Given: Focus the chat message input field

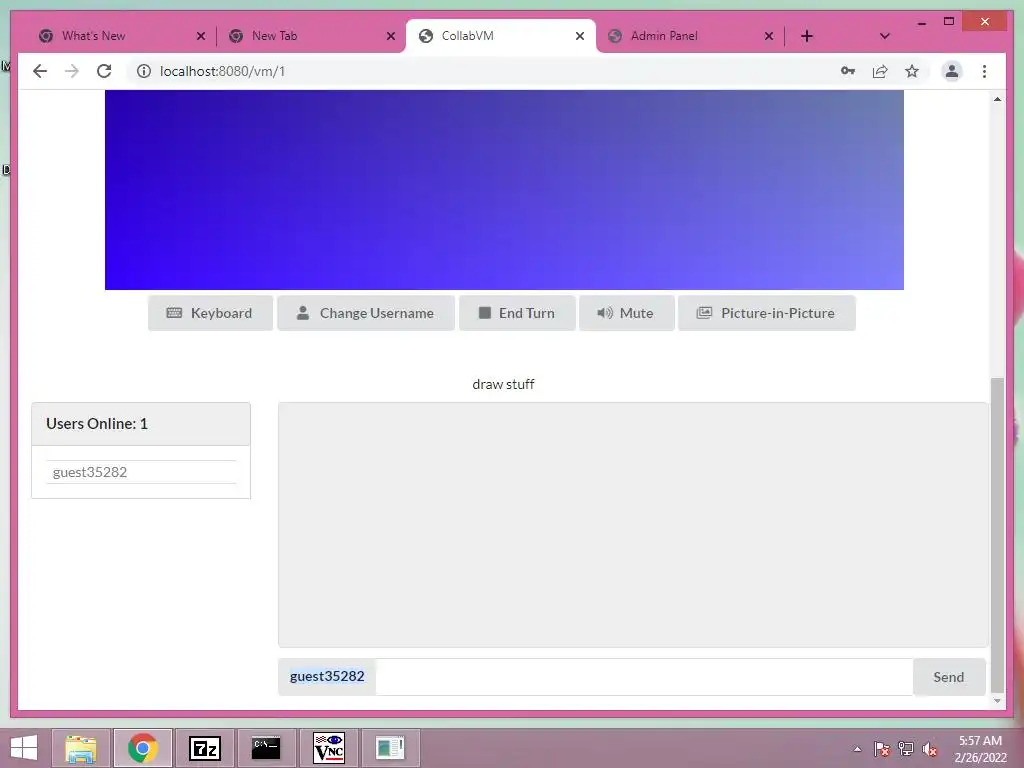Looking at the screenshot, I should tap(644, 677).
